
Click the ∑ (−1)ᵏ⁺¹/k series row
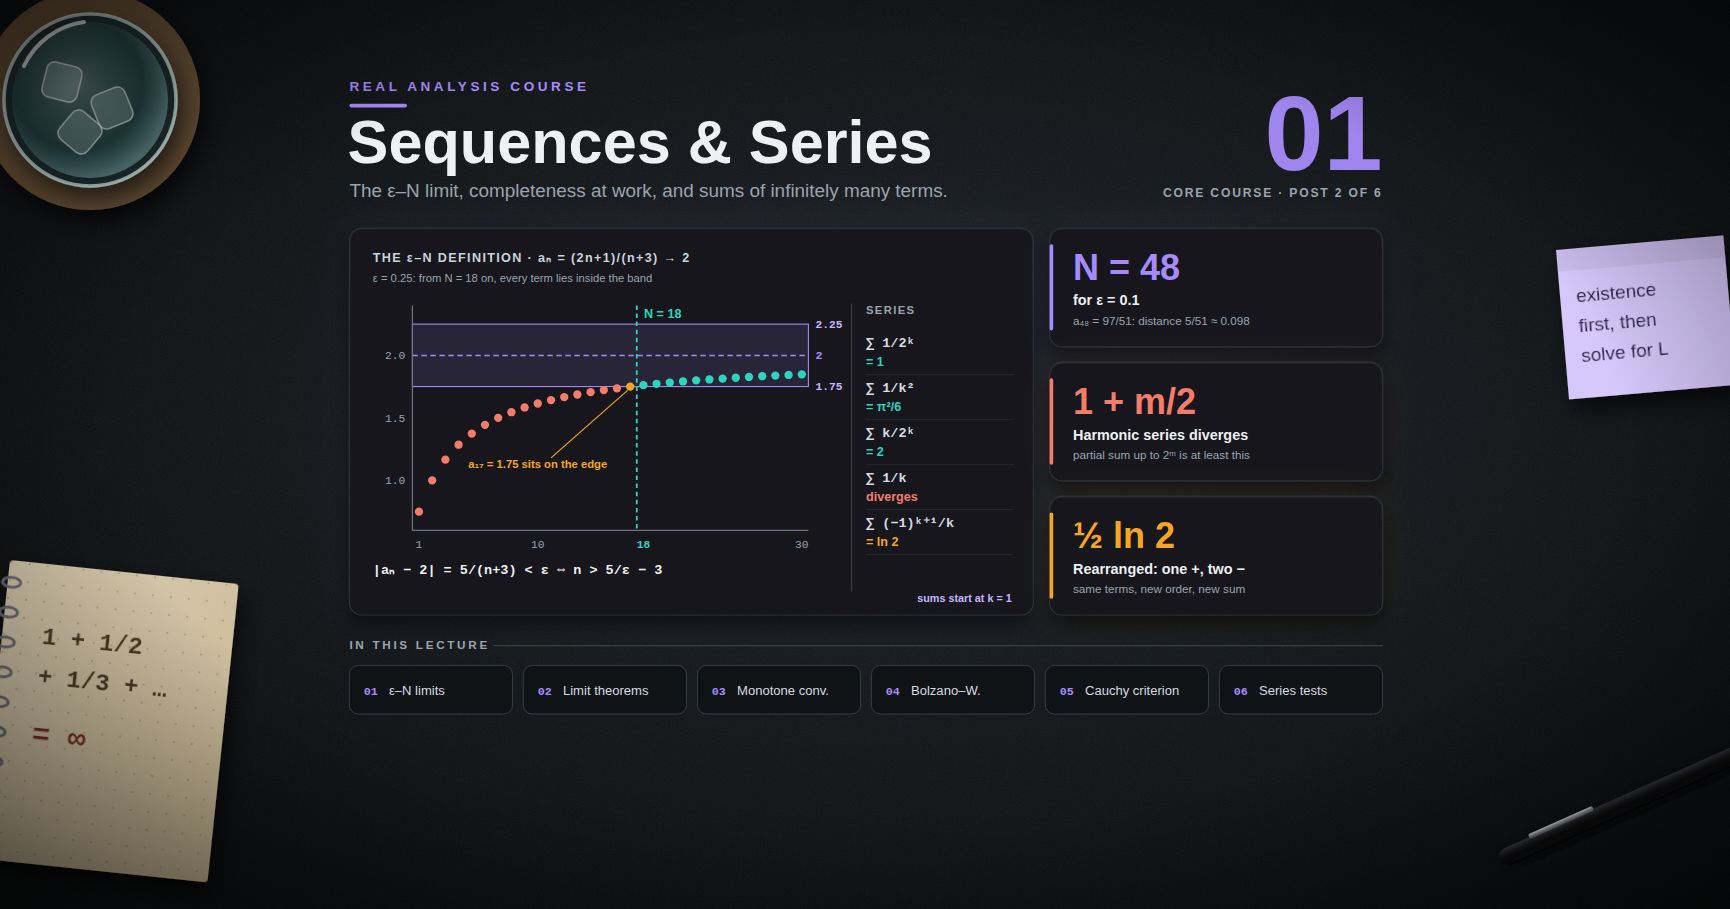click(x=939, y=532)
